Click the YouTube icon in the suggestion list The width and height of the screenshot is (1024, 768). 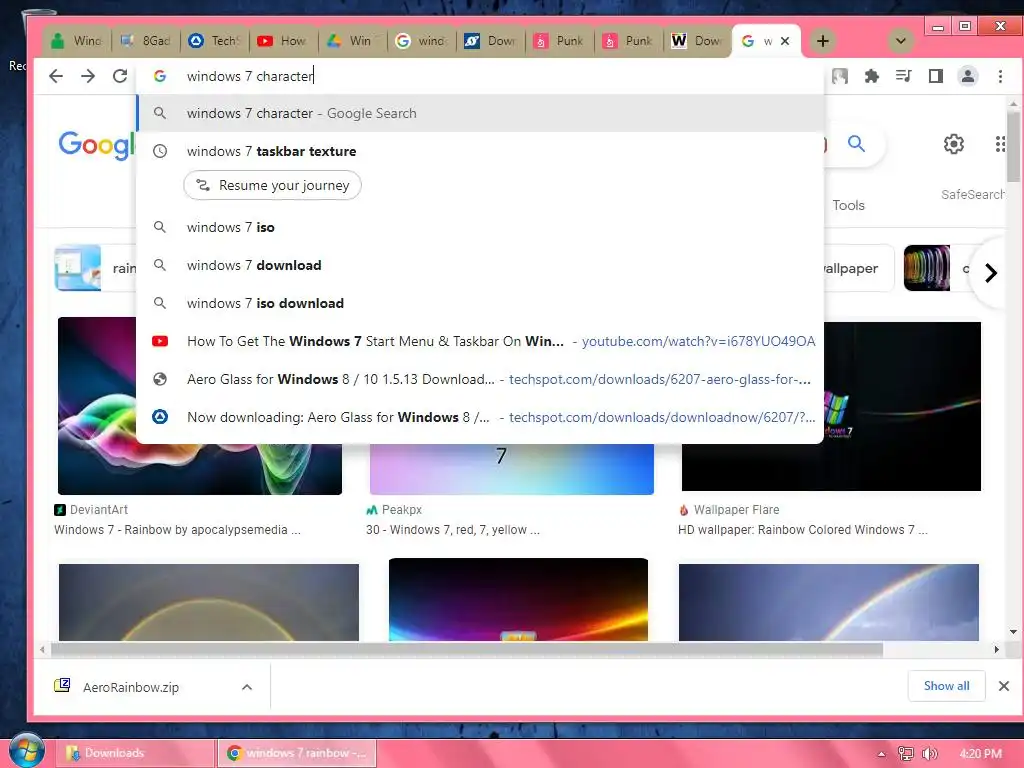coord(160,341)
